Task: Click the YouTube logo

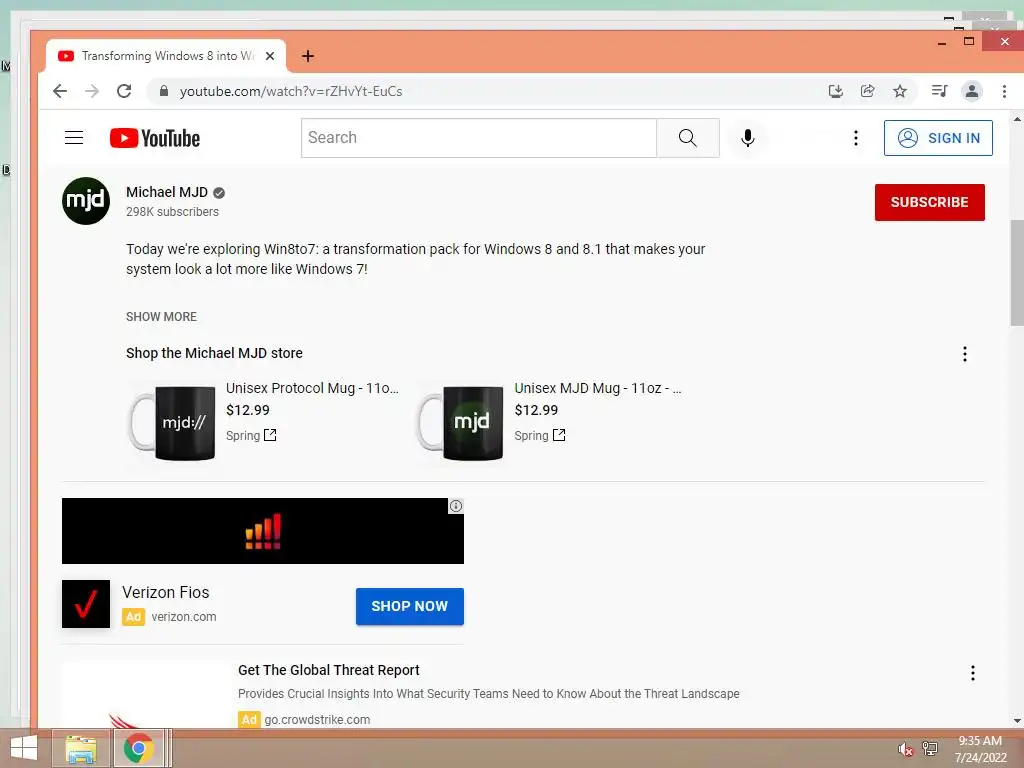Action: (x=155, y=138)
